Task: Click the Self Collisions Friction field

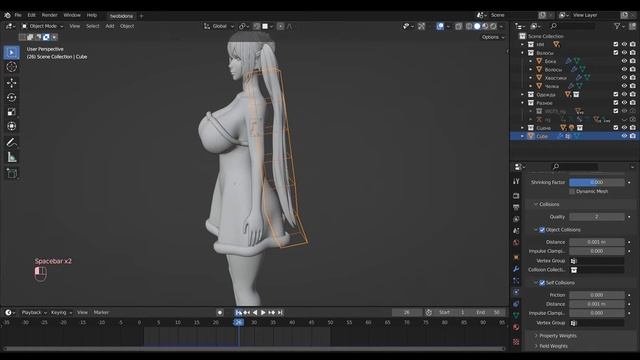Action: 596,295
